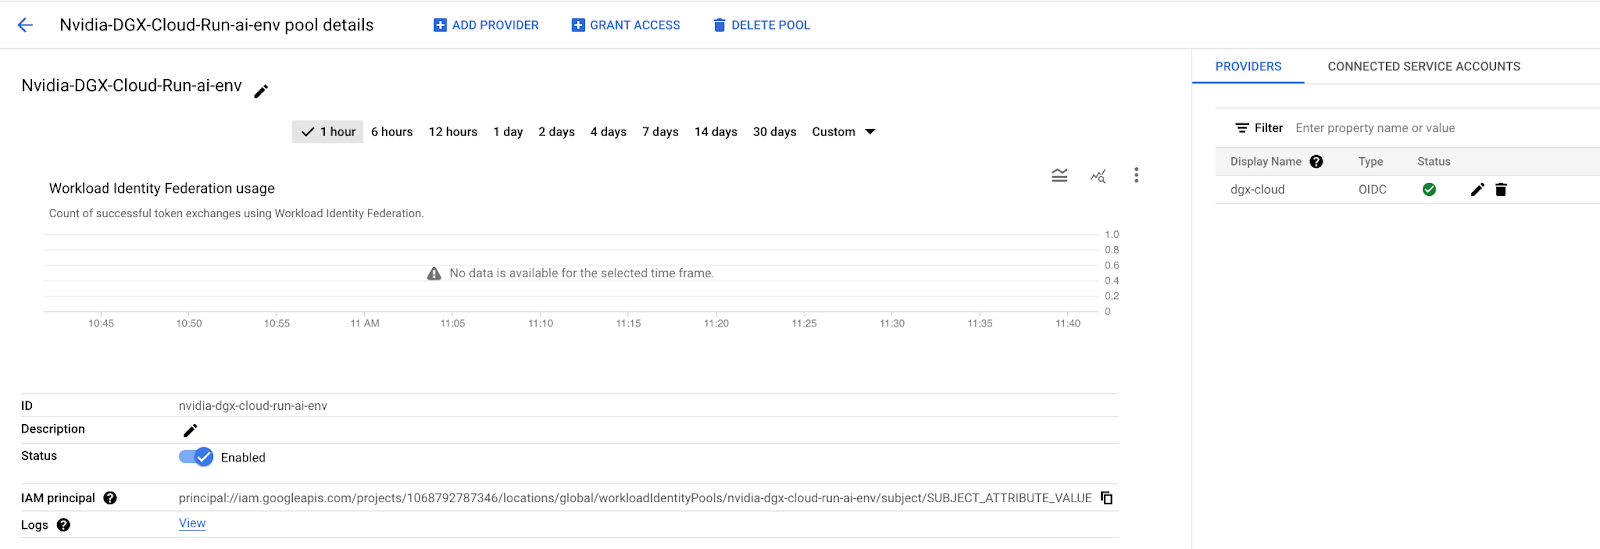This screenshot has height=549, width=1600.
Task: Open chart more options menu
Action: coord(1136,176)
